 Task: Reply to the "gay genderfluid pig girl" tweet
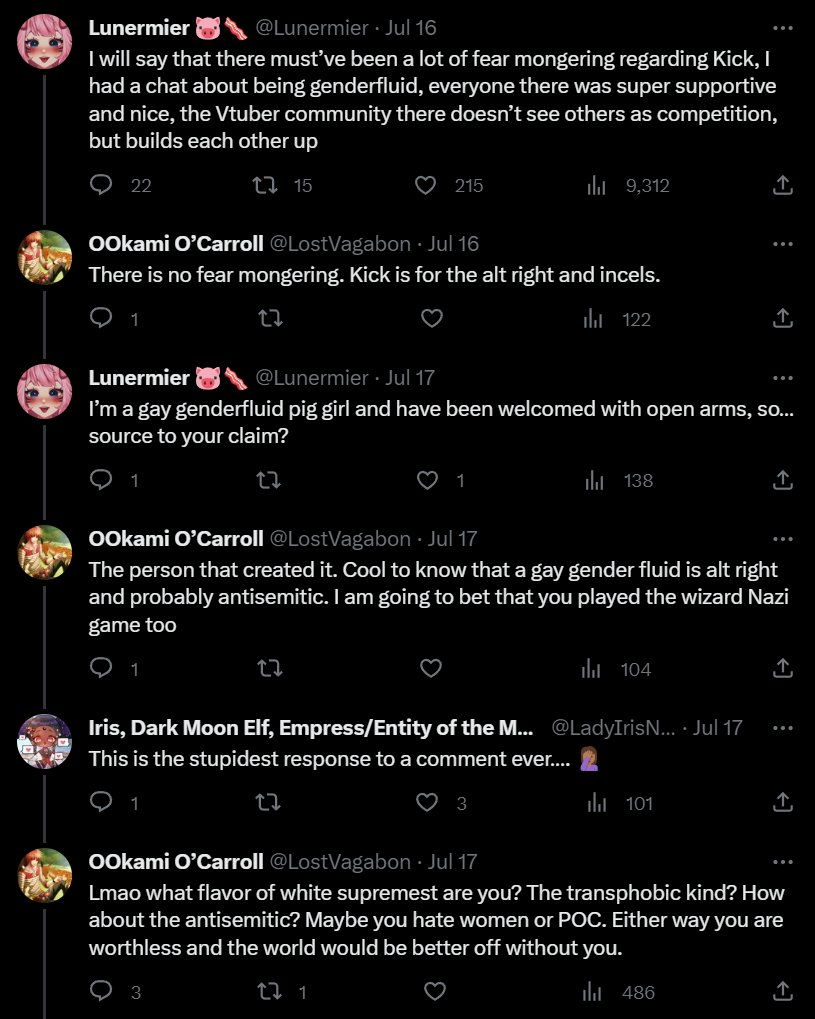tap(101, 481)
